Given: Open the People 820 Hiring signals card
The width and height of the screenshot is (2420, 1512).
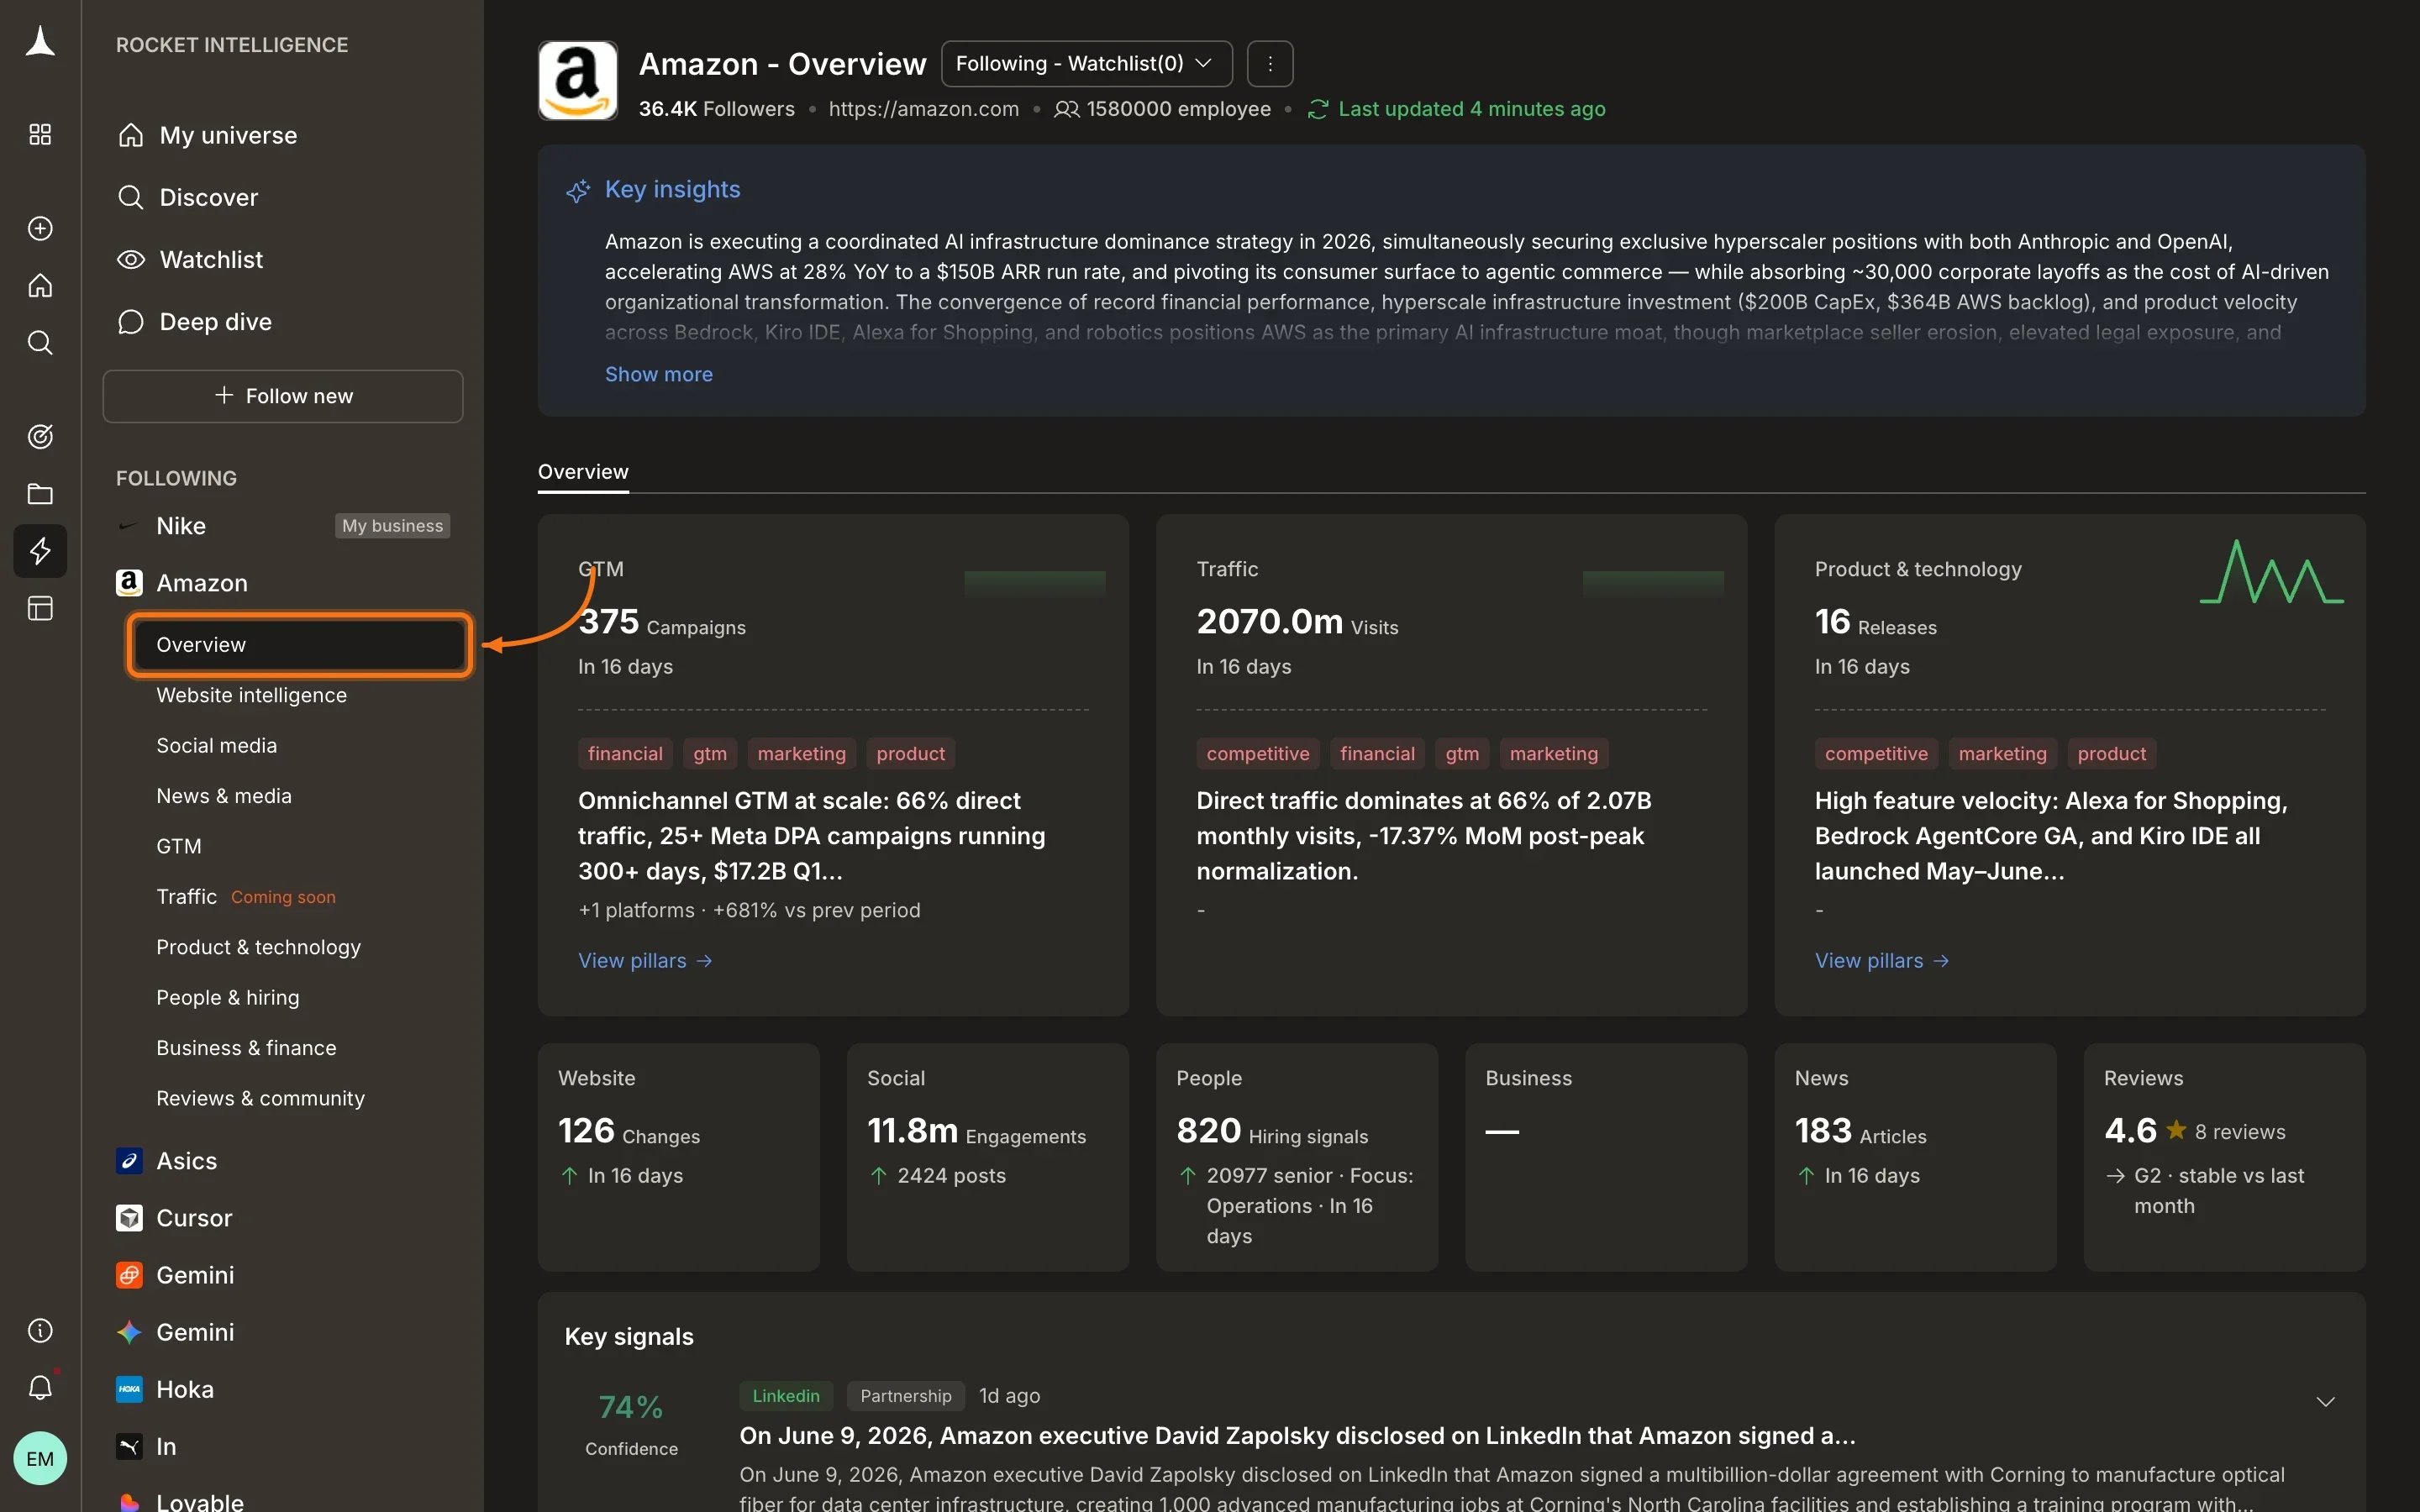Looking at the screenshot, I should pyautogui.click(x=1297, y=1158).
